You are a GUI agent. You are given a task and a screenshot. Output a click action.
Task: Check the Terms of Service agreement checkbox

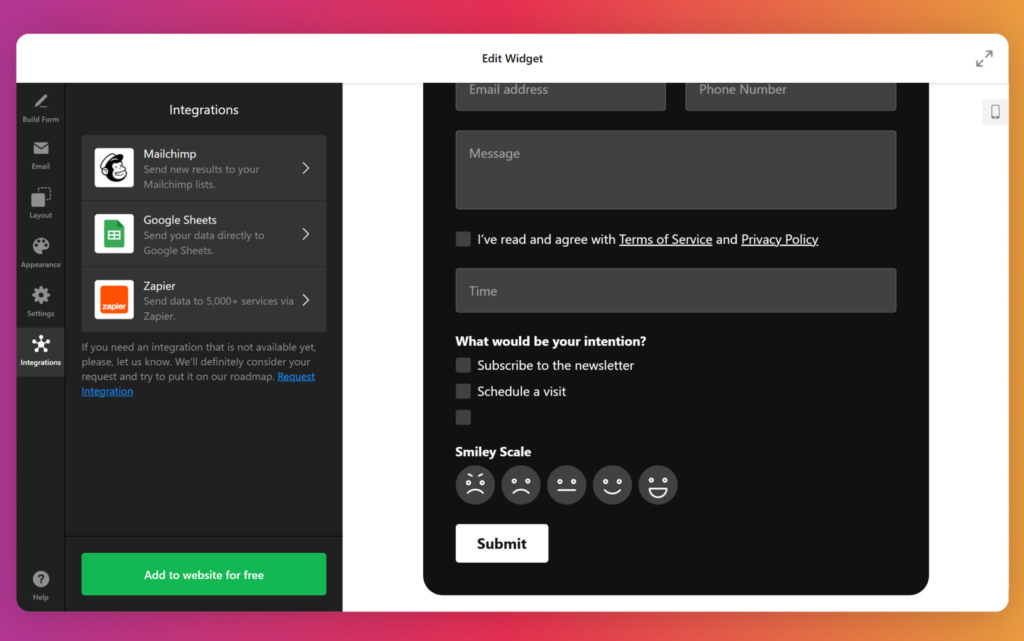point(463,239)
